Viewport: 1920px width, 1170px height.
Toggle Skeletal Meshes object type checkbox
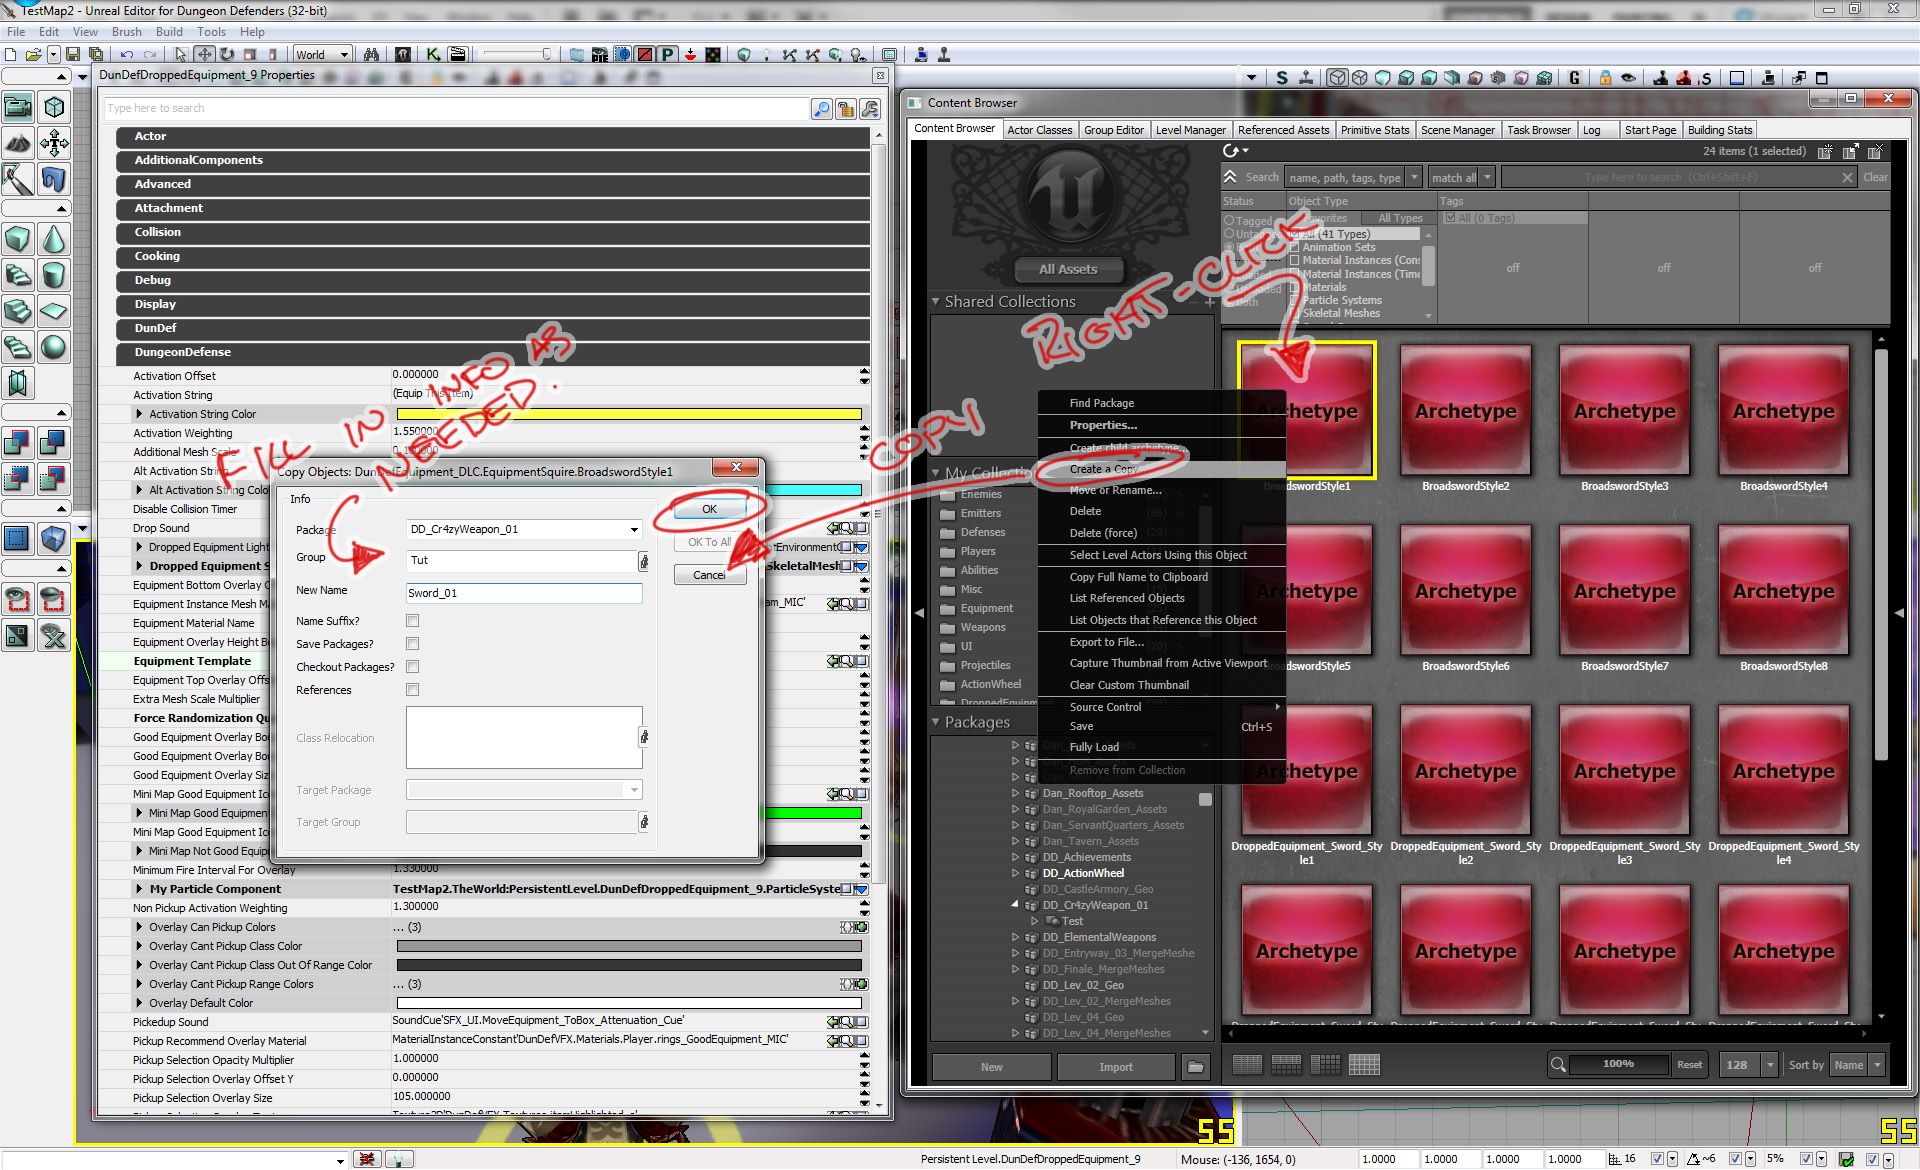pos(1294,313)
